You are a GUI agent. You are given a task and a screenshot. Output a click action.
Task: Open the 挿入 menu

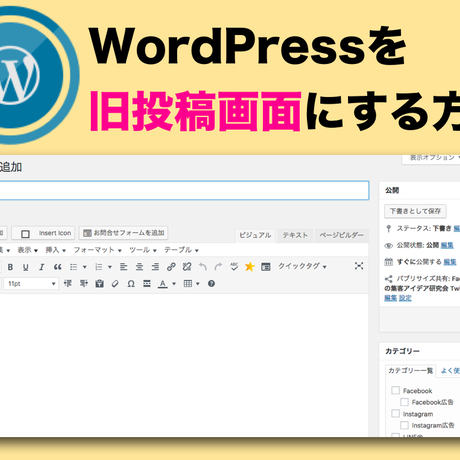[x=56, y=250]
